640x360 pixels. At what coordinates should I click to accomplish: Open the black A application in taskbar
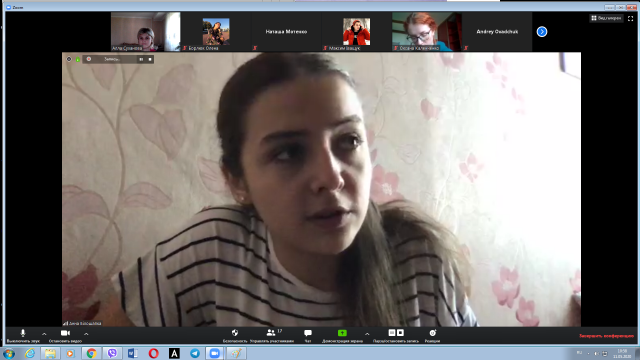pos(174,353)
